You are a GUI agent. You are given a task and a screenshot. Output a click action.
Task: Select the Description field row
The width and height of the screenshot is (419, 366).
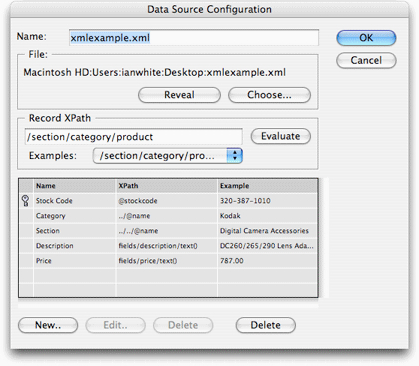point(168,246)
